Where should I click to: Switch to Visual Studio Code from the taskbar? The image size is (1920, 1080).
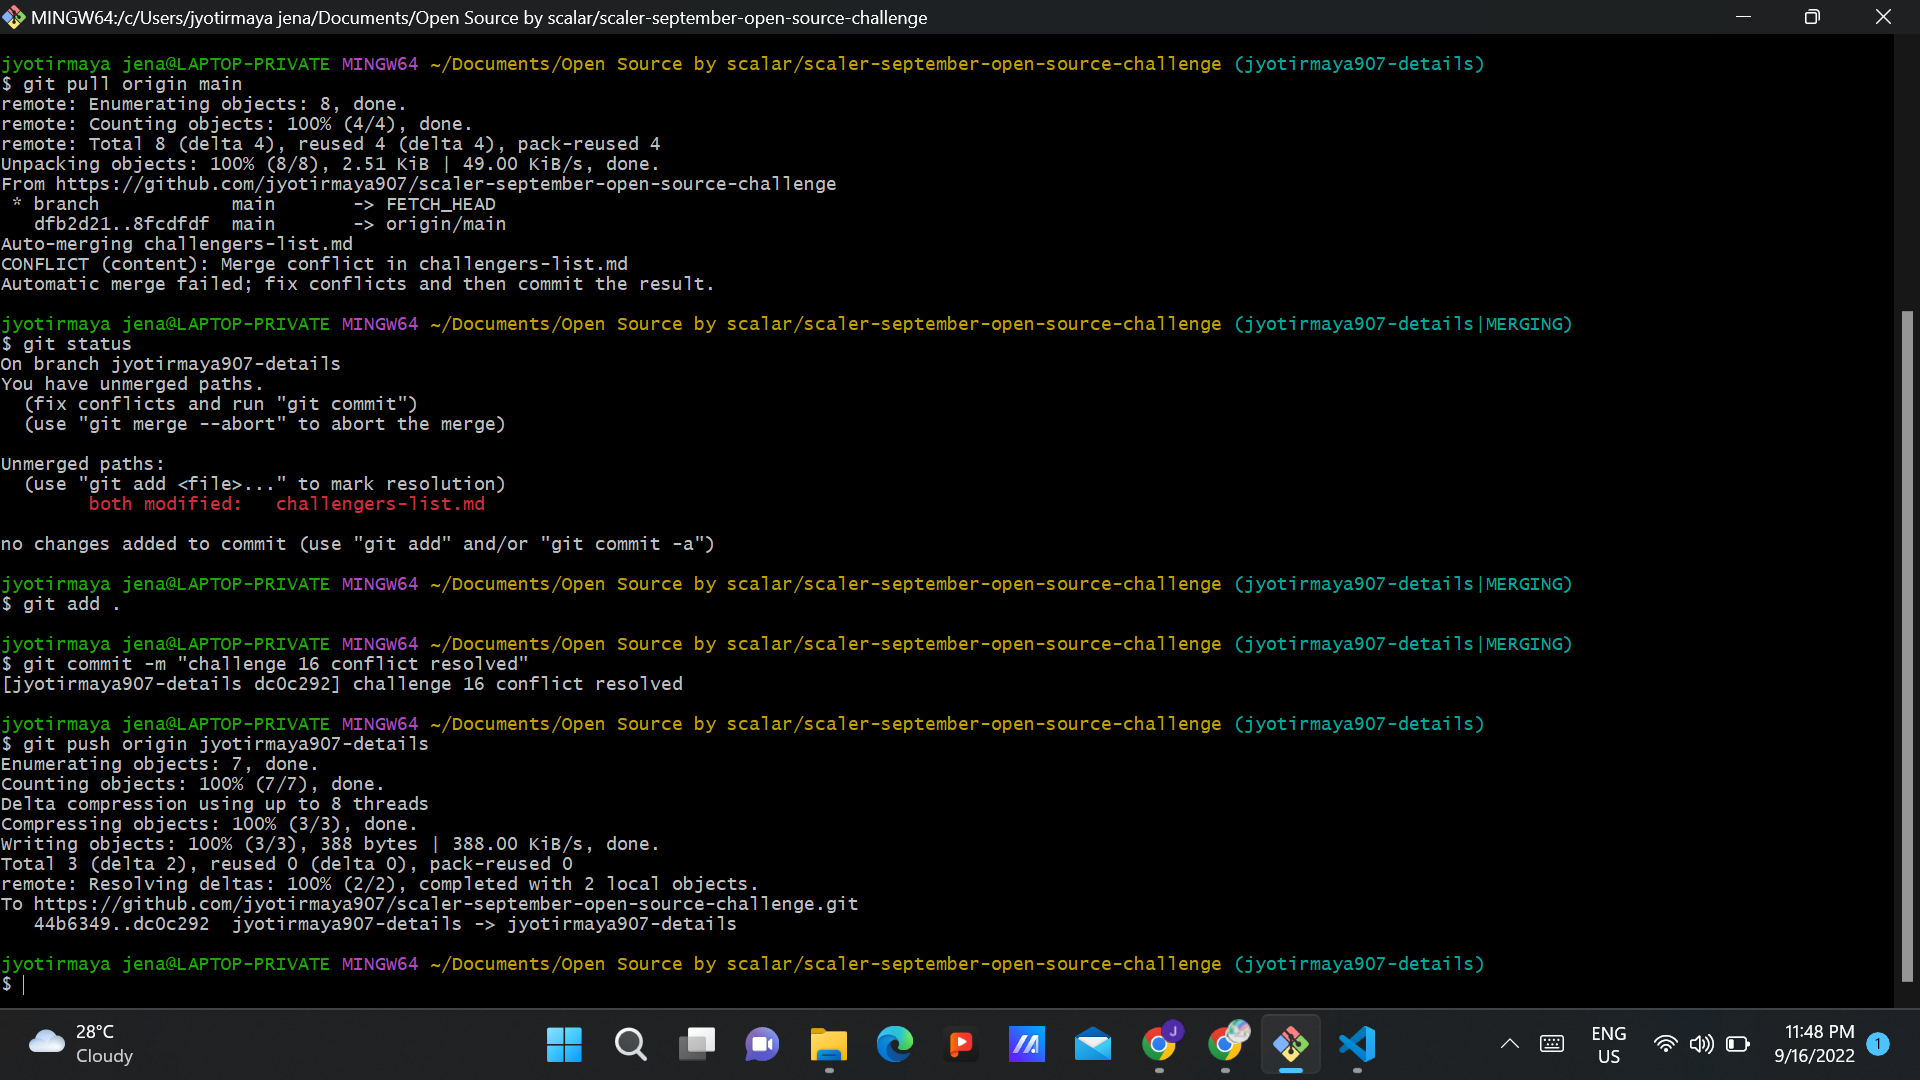tap(1356, 1045)
